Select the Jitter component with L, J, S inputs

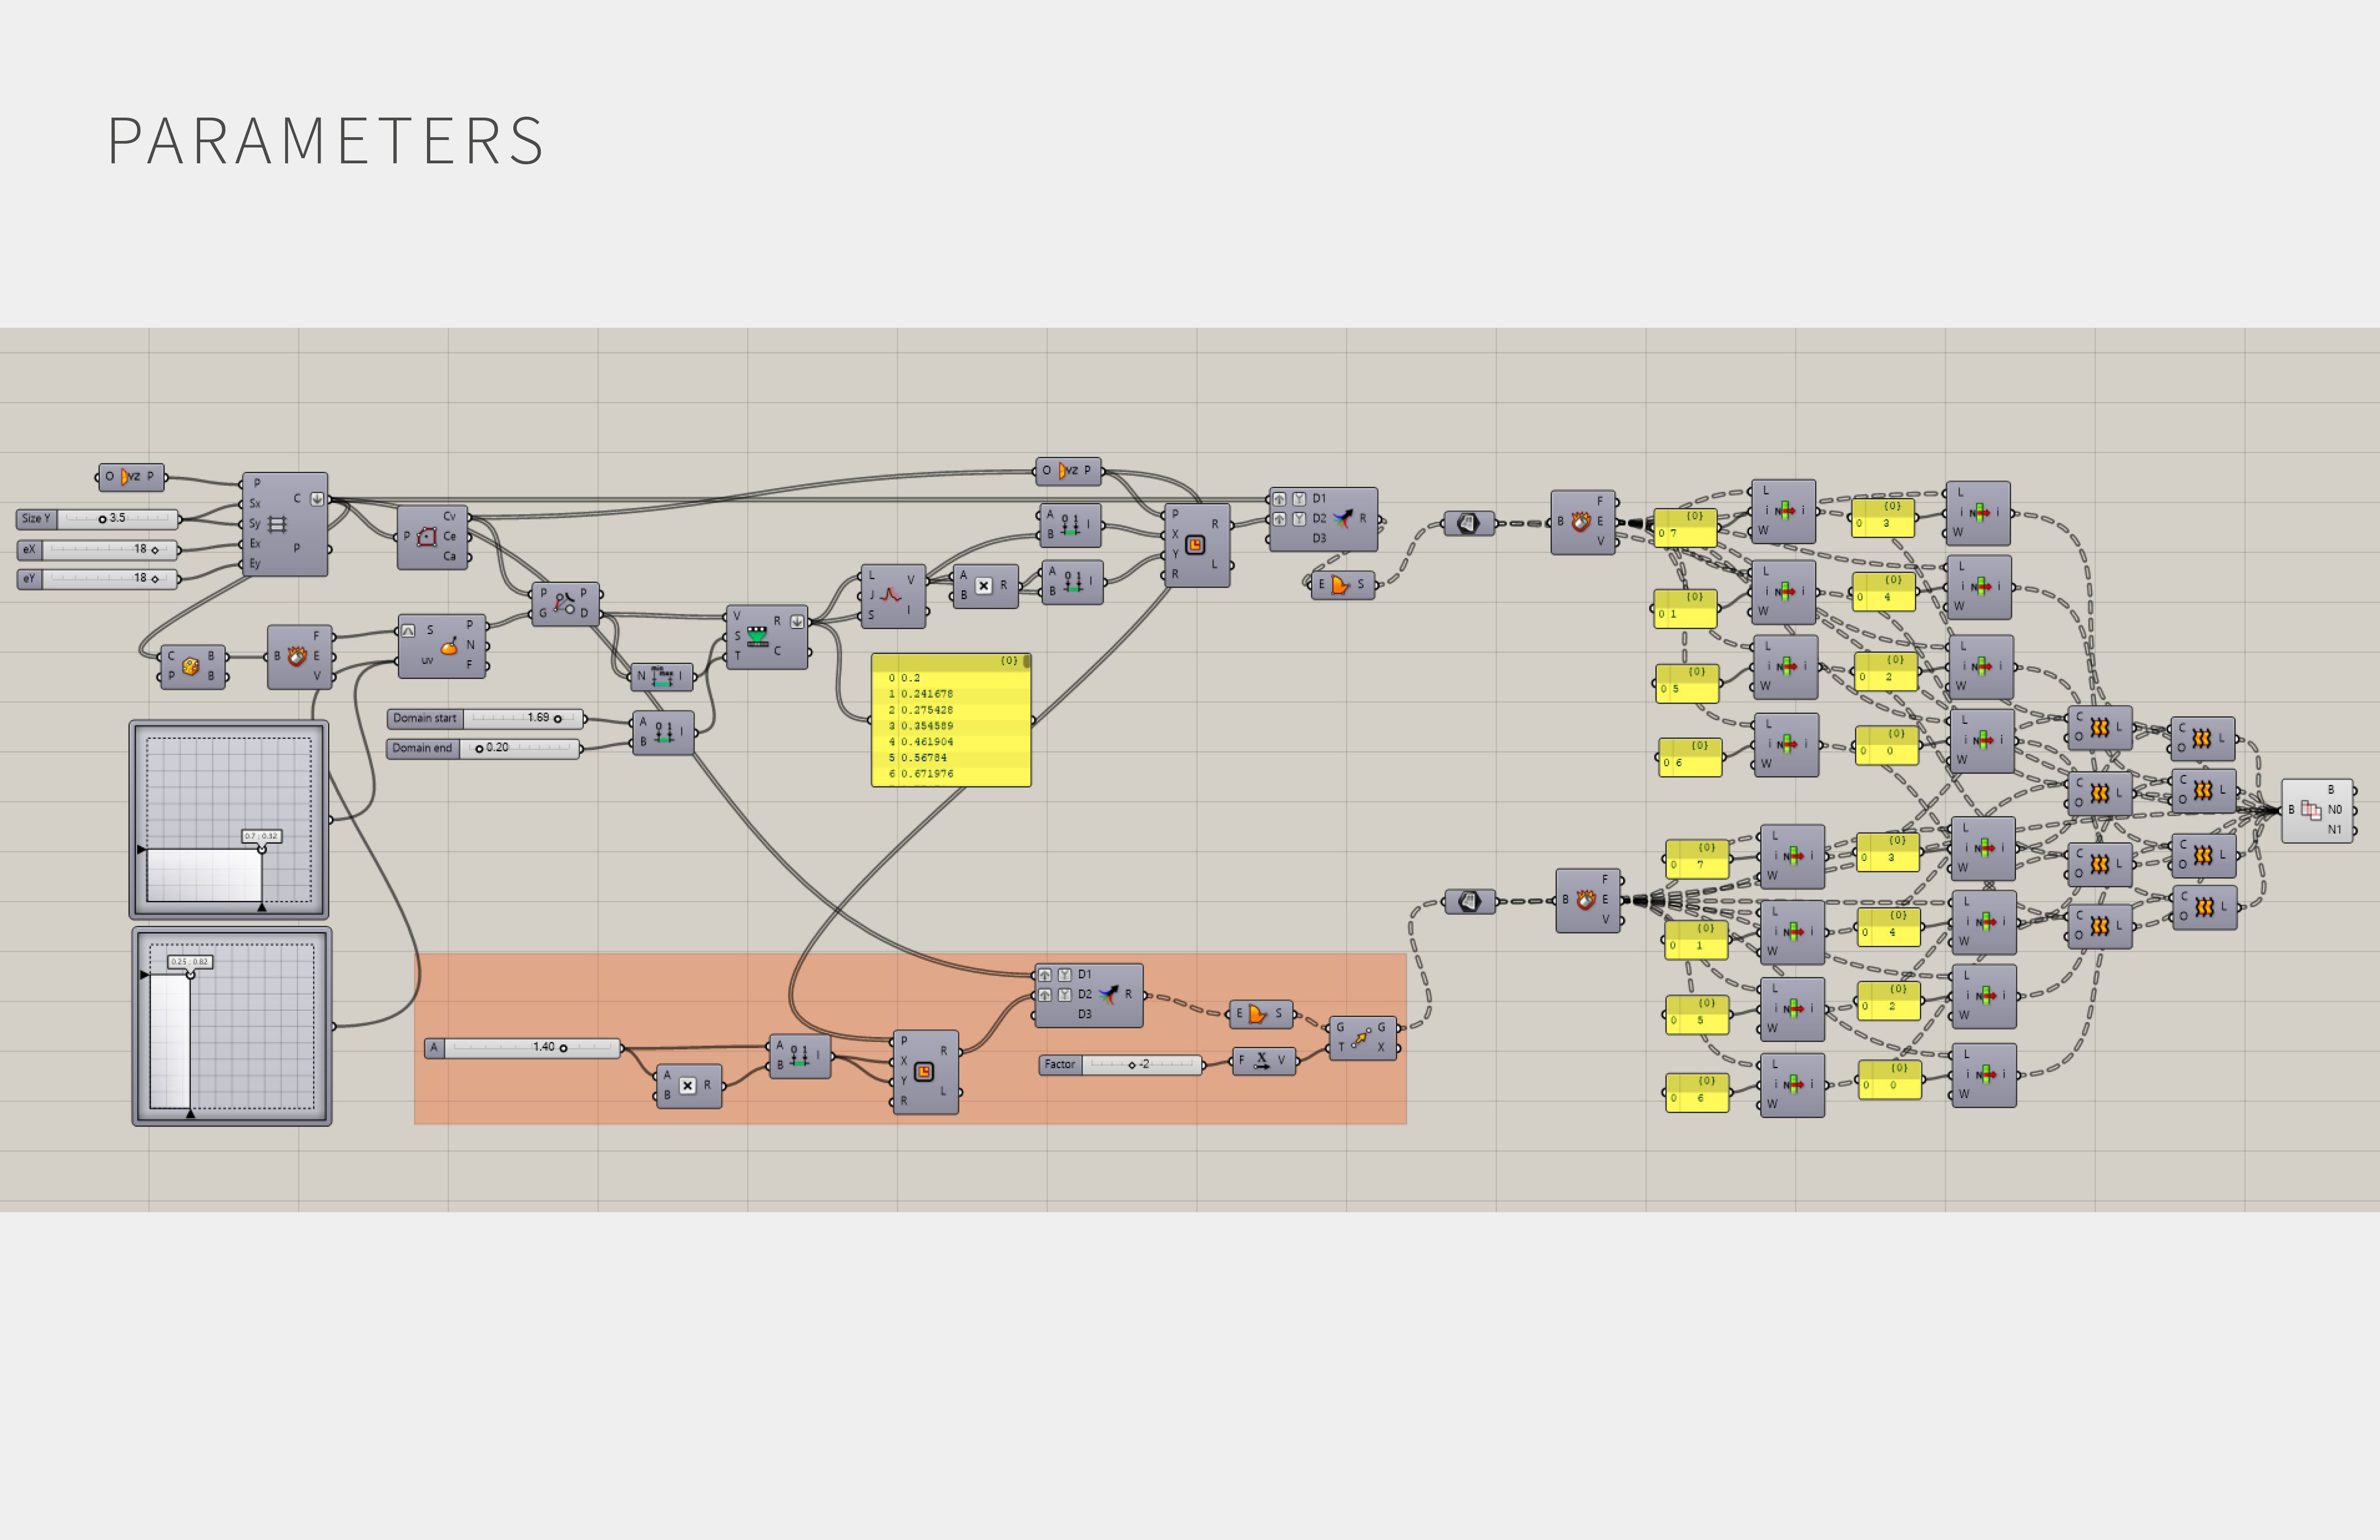coord(890,596)
